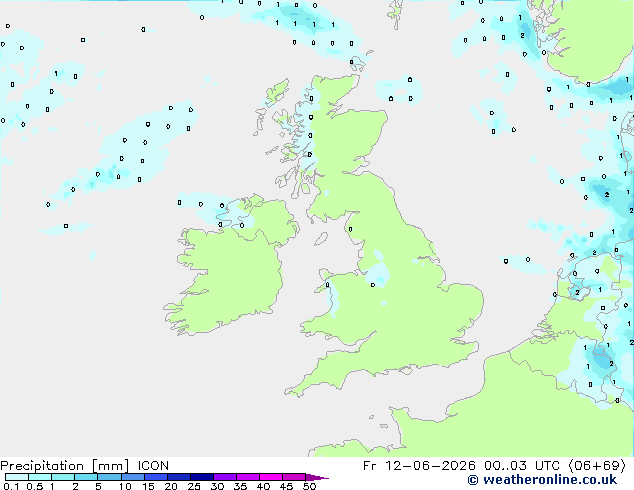Viewport: 634px width, 490px height.
Task: Click the word Precipitation in the title
Action: click(42, 466)
